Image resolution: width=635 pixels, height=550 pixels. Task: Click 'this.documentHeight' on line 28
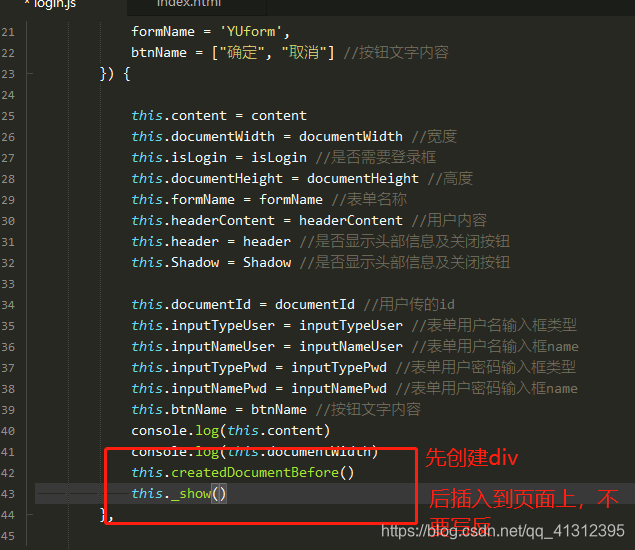pos(207,178)
